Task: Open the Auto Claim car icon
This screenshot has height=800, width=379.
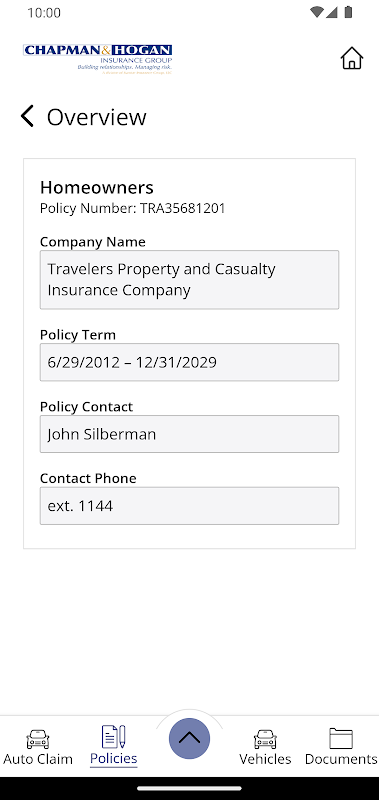Action: coord(38,738)
